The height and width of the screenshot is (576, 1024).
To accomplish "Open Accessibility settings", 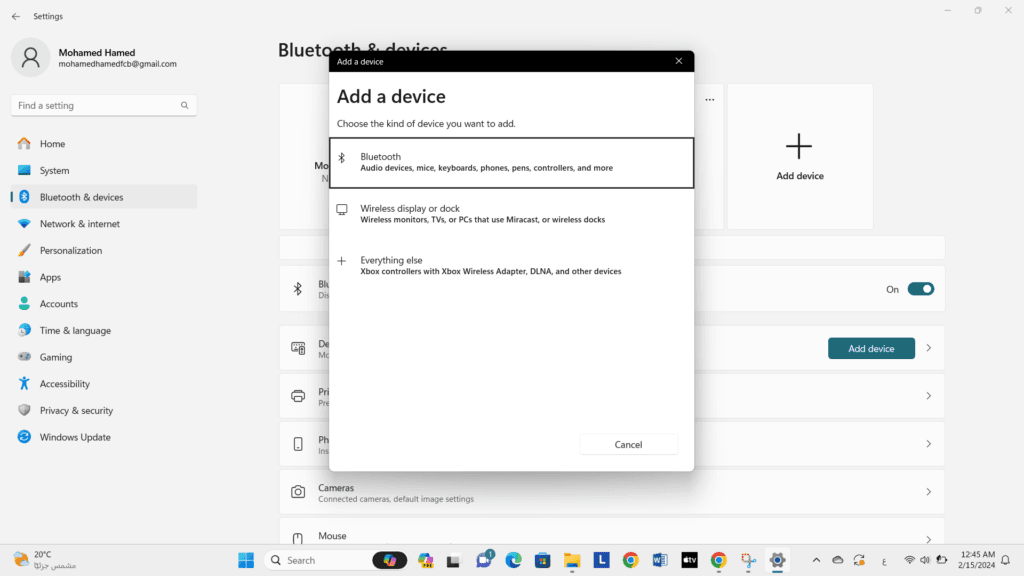I will (x=64, y=384).
